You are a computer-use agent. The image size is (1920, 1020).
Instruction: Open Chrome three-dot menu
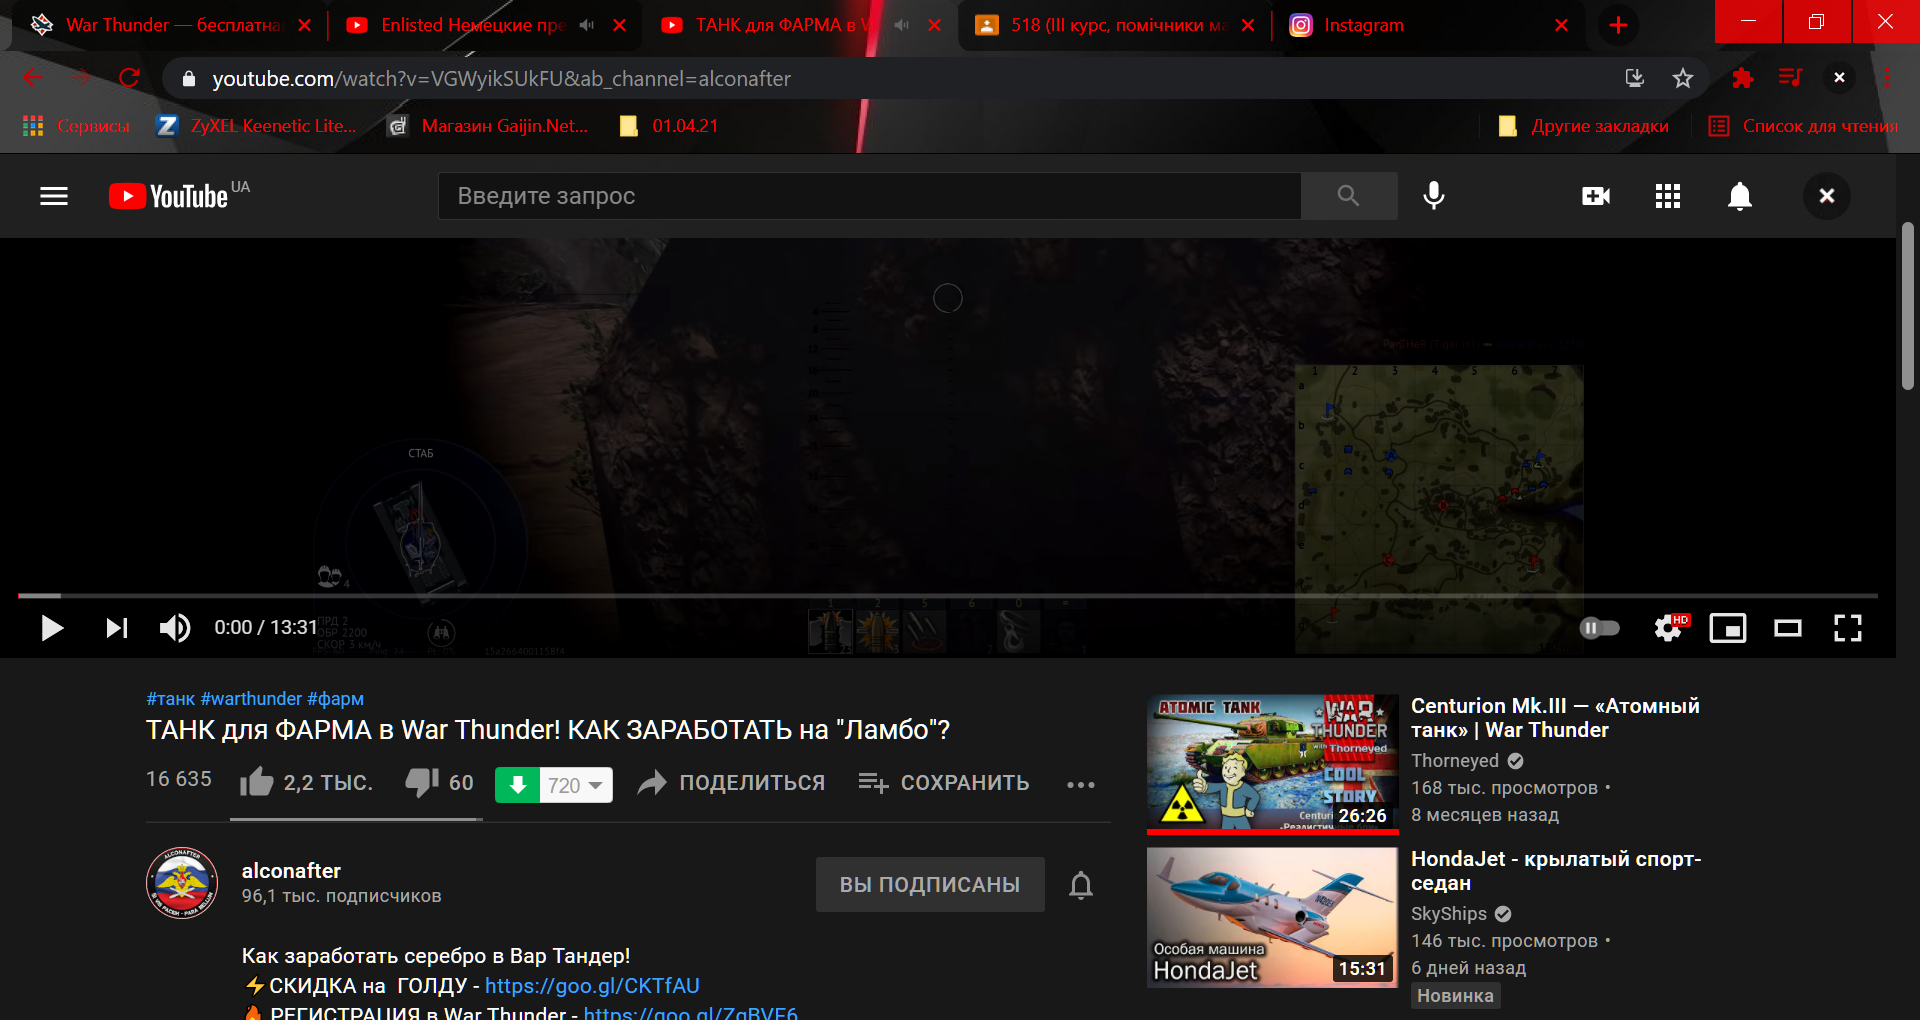(x=1887, y=78)
